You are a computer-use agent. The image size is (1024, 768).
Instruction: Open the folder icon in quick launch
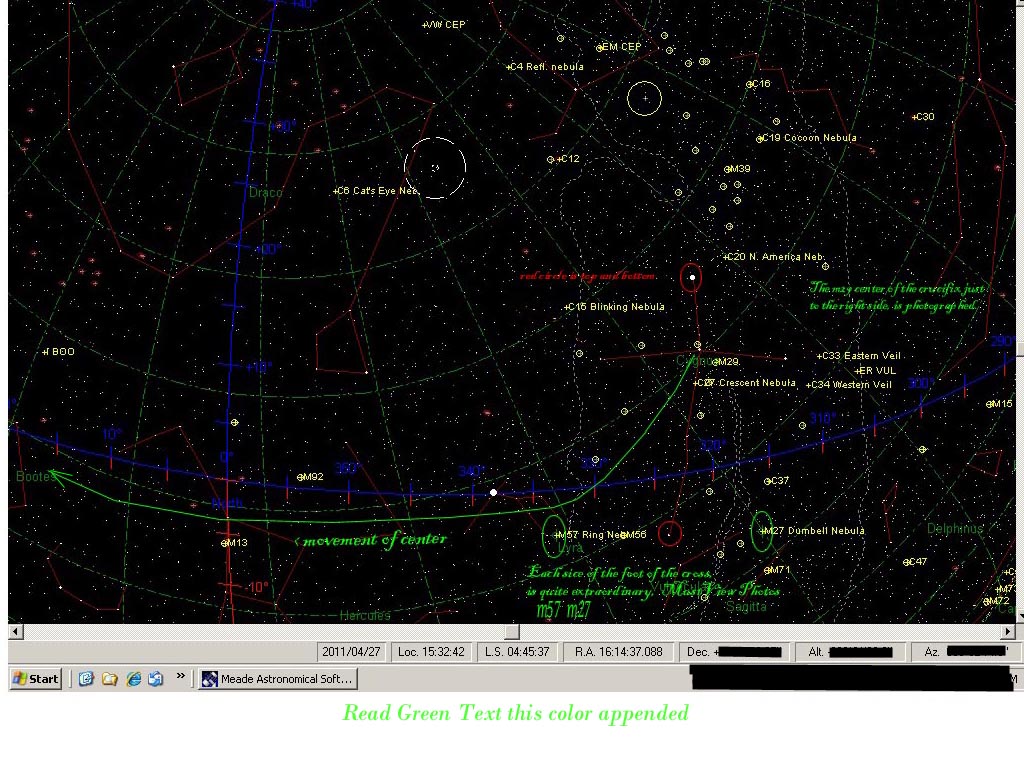[109, 679]
